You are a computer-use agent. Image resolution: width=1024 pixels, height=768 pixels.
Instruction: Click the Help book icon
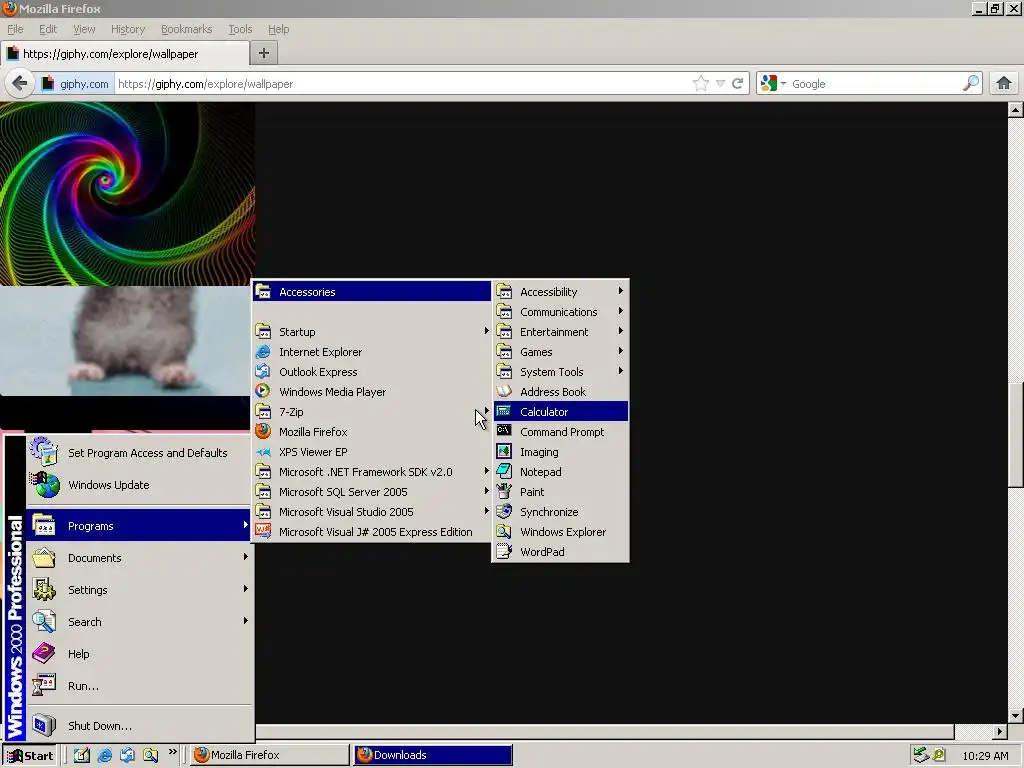point(44,653)
